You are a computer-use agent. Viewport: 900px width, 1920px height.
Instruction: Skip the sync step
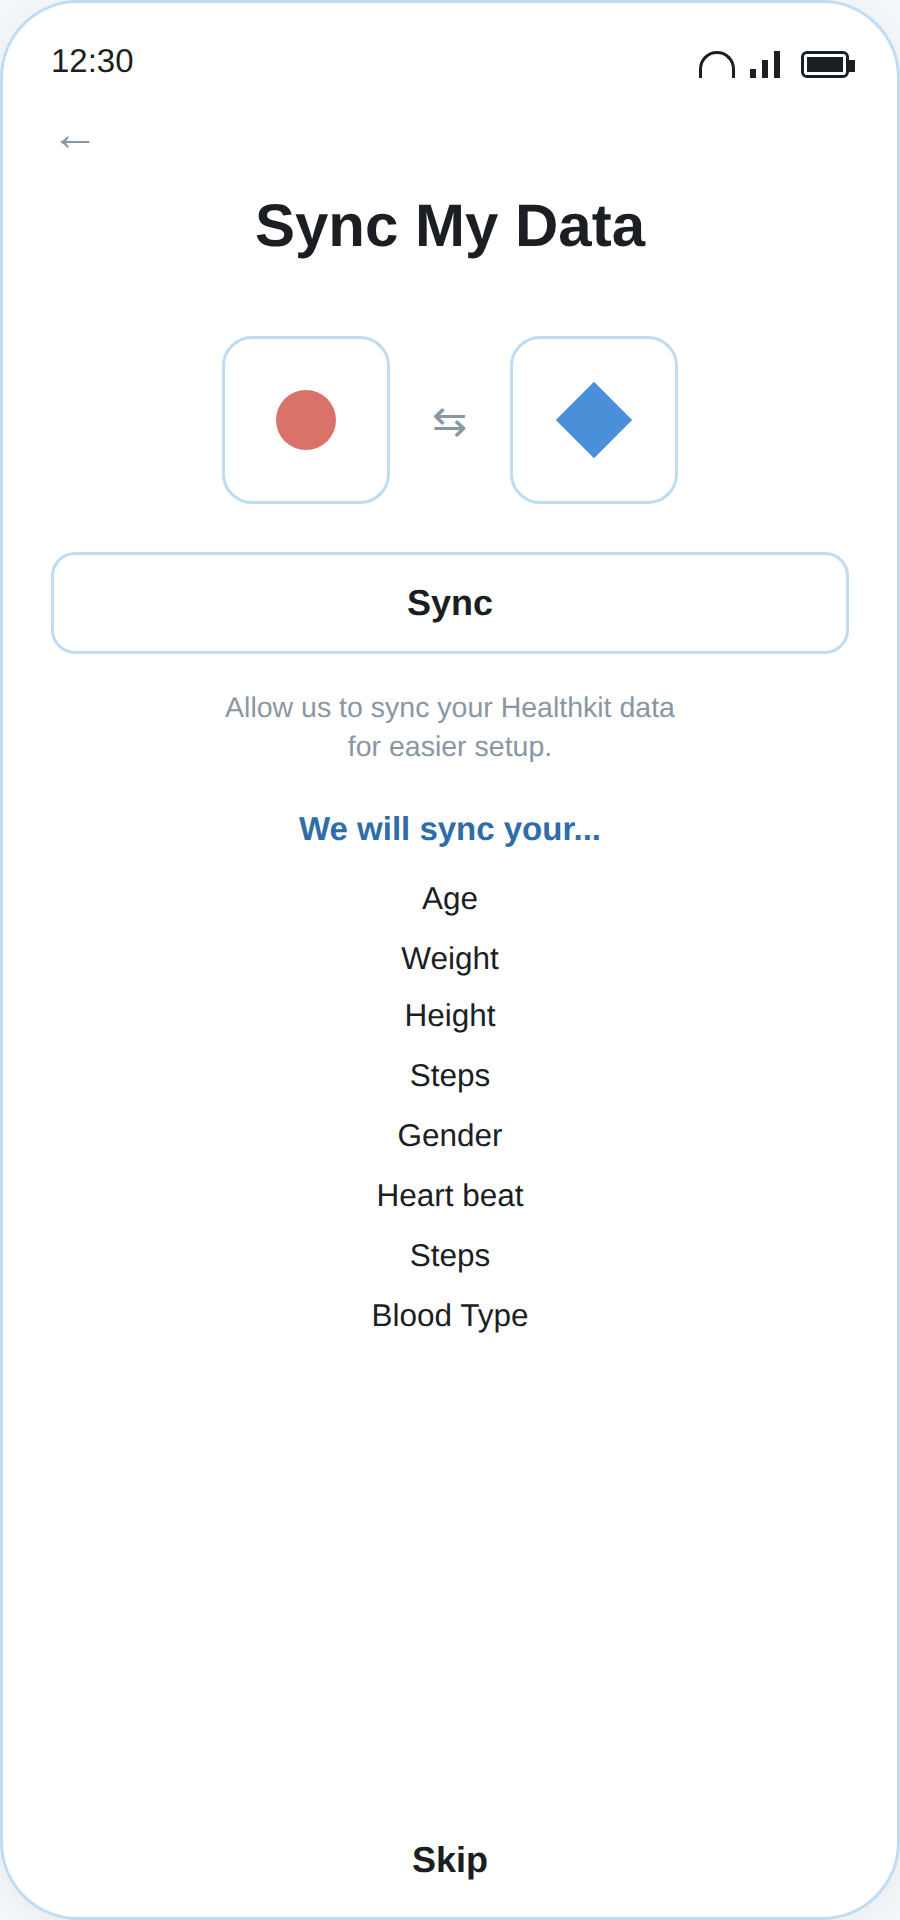point(450,1859)
